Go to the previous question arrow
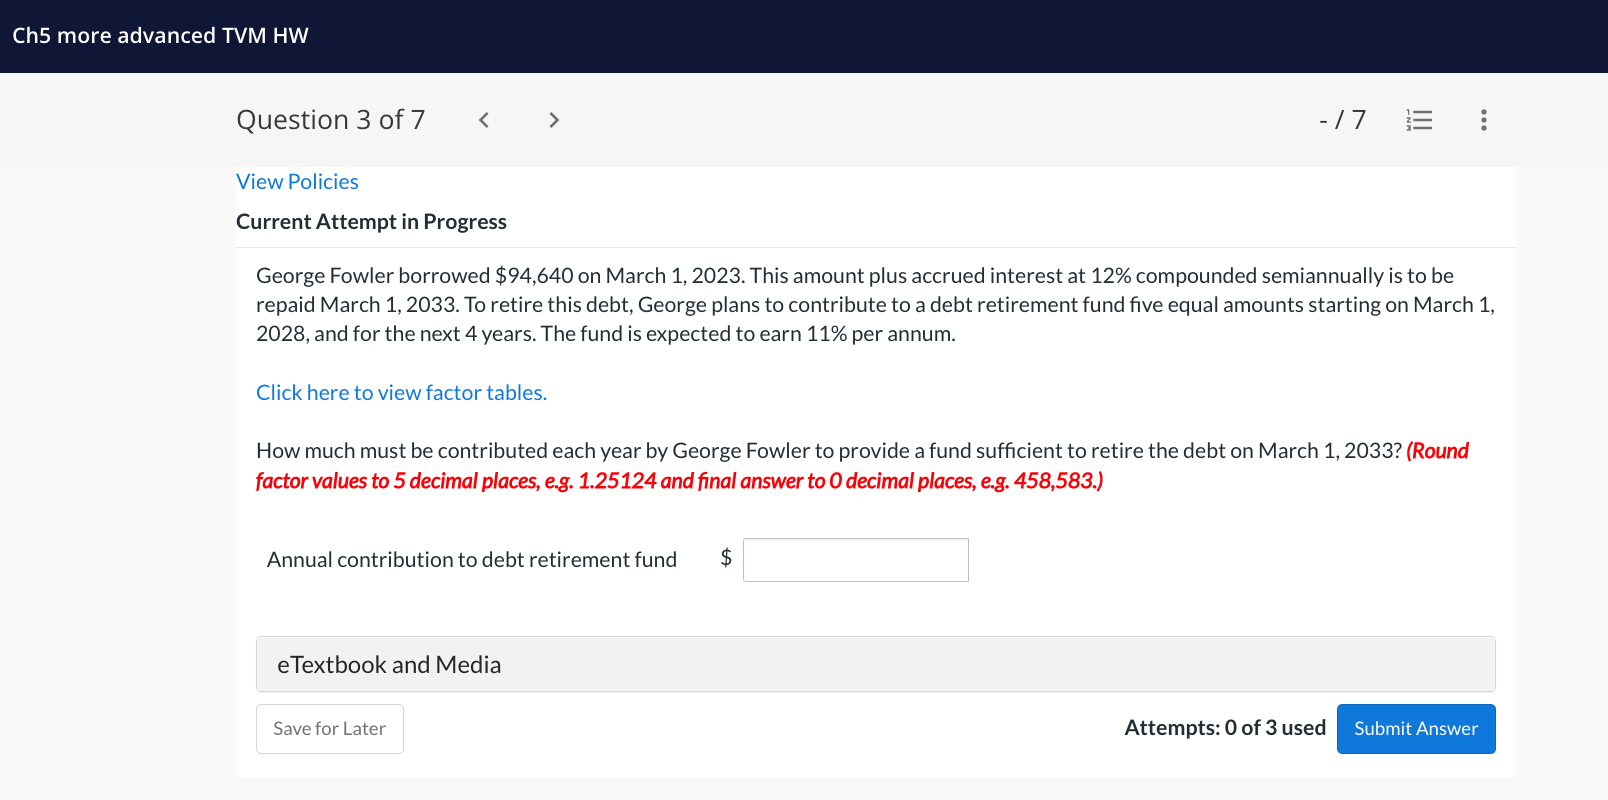 pos(484,120)
